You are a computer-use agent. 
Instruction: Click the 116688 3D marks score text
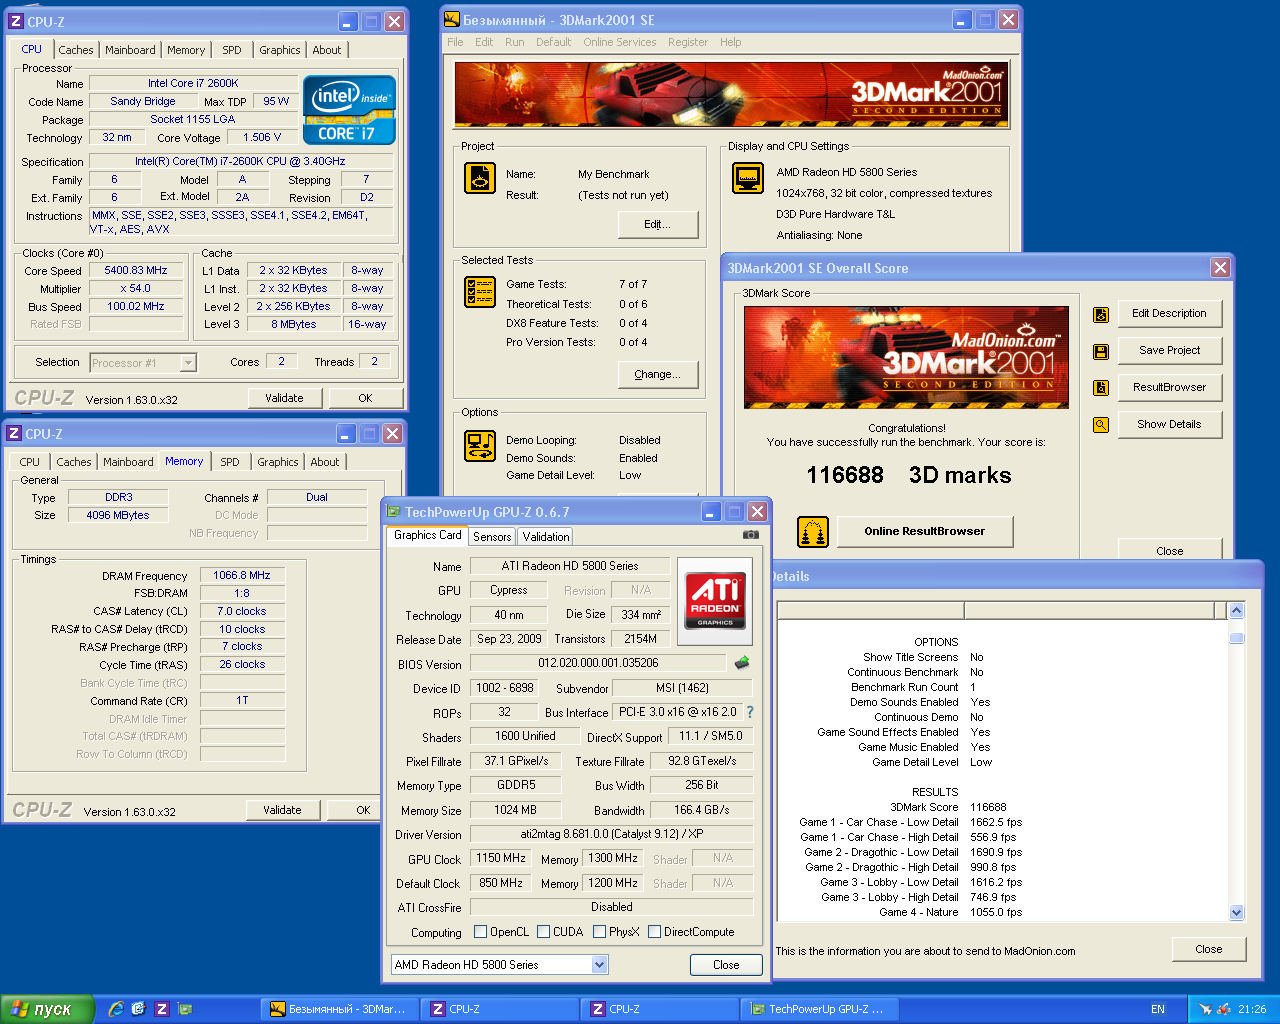[x=909, y=475]
